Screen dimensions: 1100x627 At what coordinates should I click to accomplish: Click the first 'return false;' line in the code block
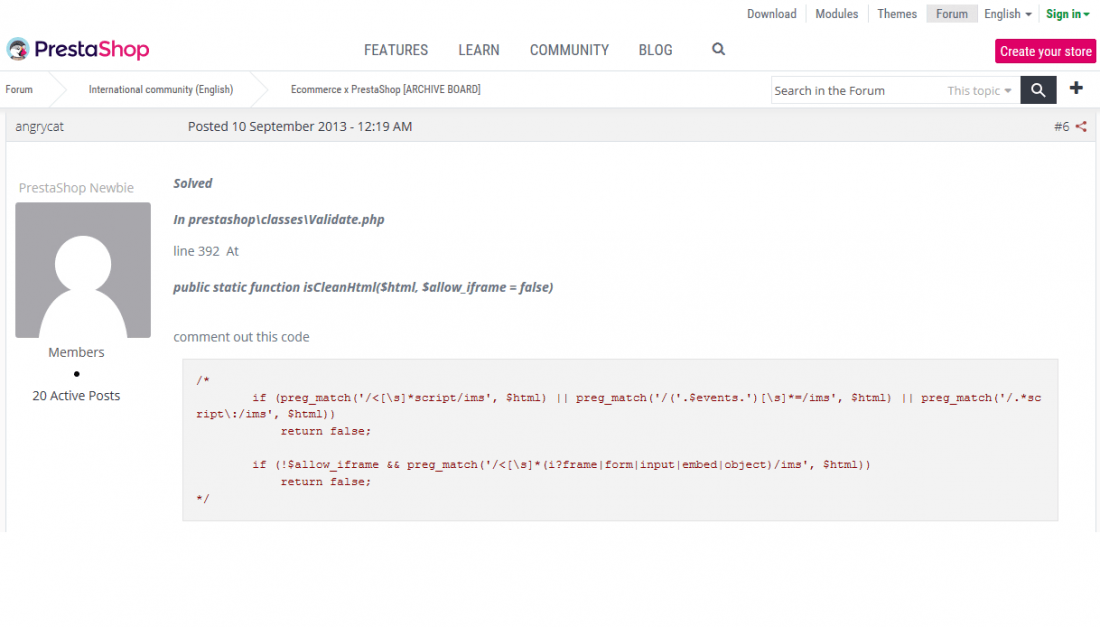click(x=326, y=431)
